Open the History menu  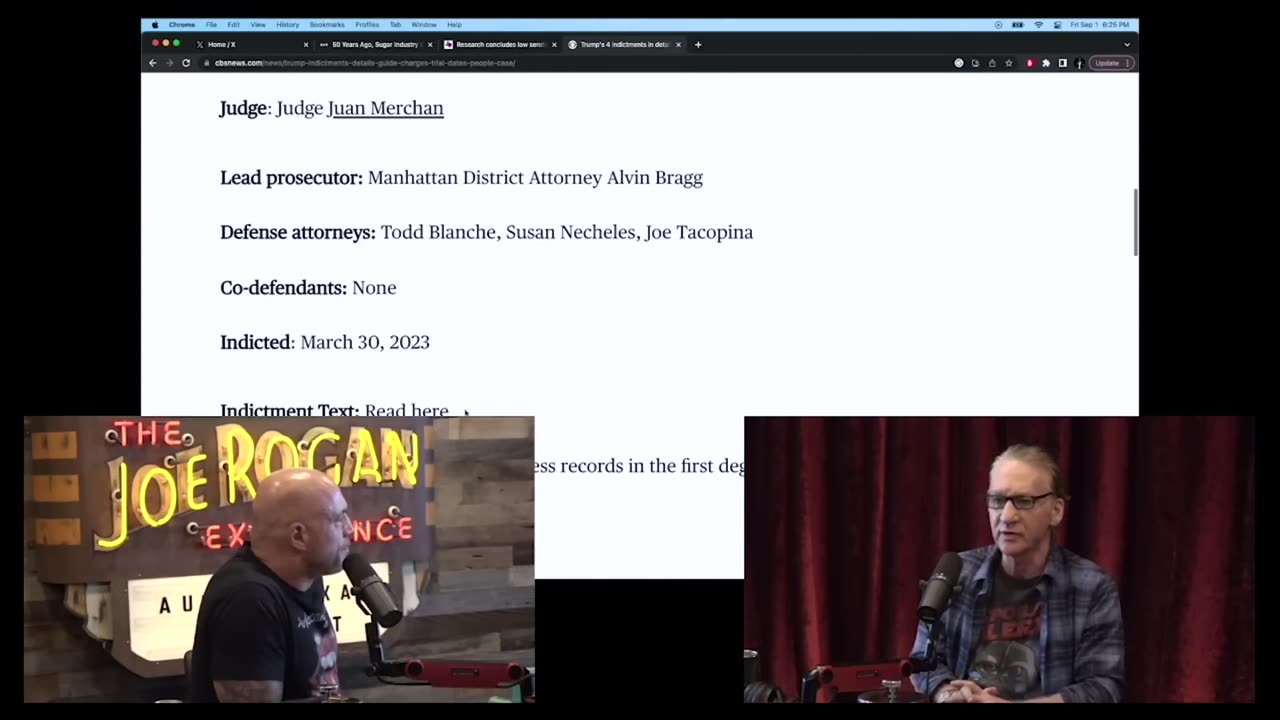pyautogui.click(x=287, y=24)
